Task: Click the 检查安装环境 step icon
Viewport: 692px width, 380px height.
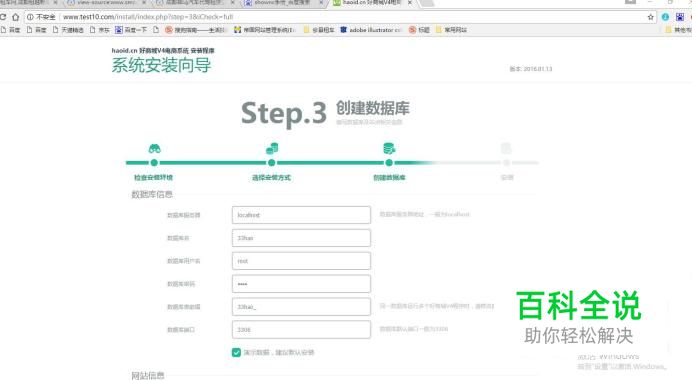Action: click(x=154, y=148)
